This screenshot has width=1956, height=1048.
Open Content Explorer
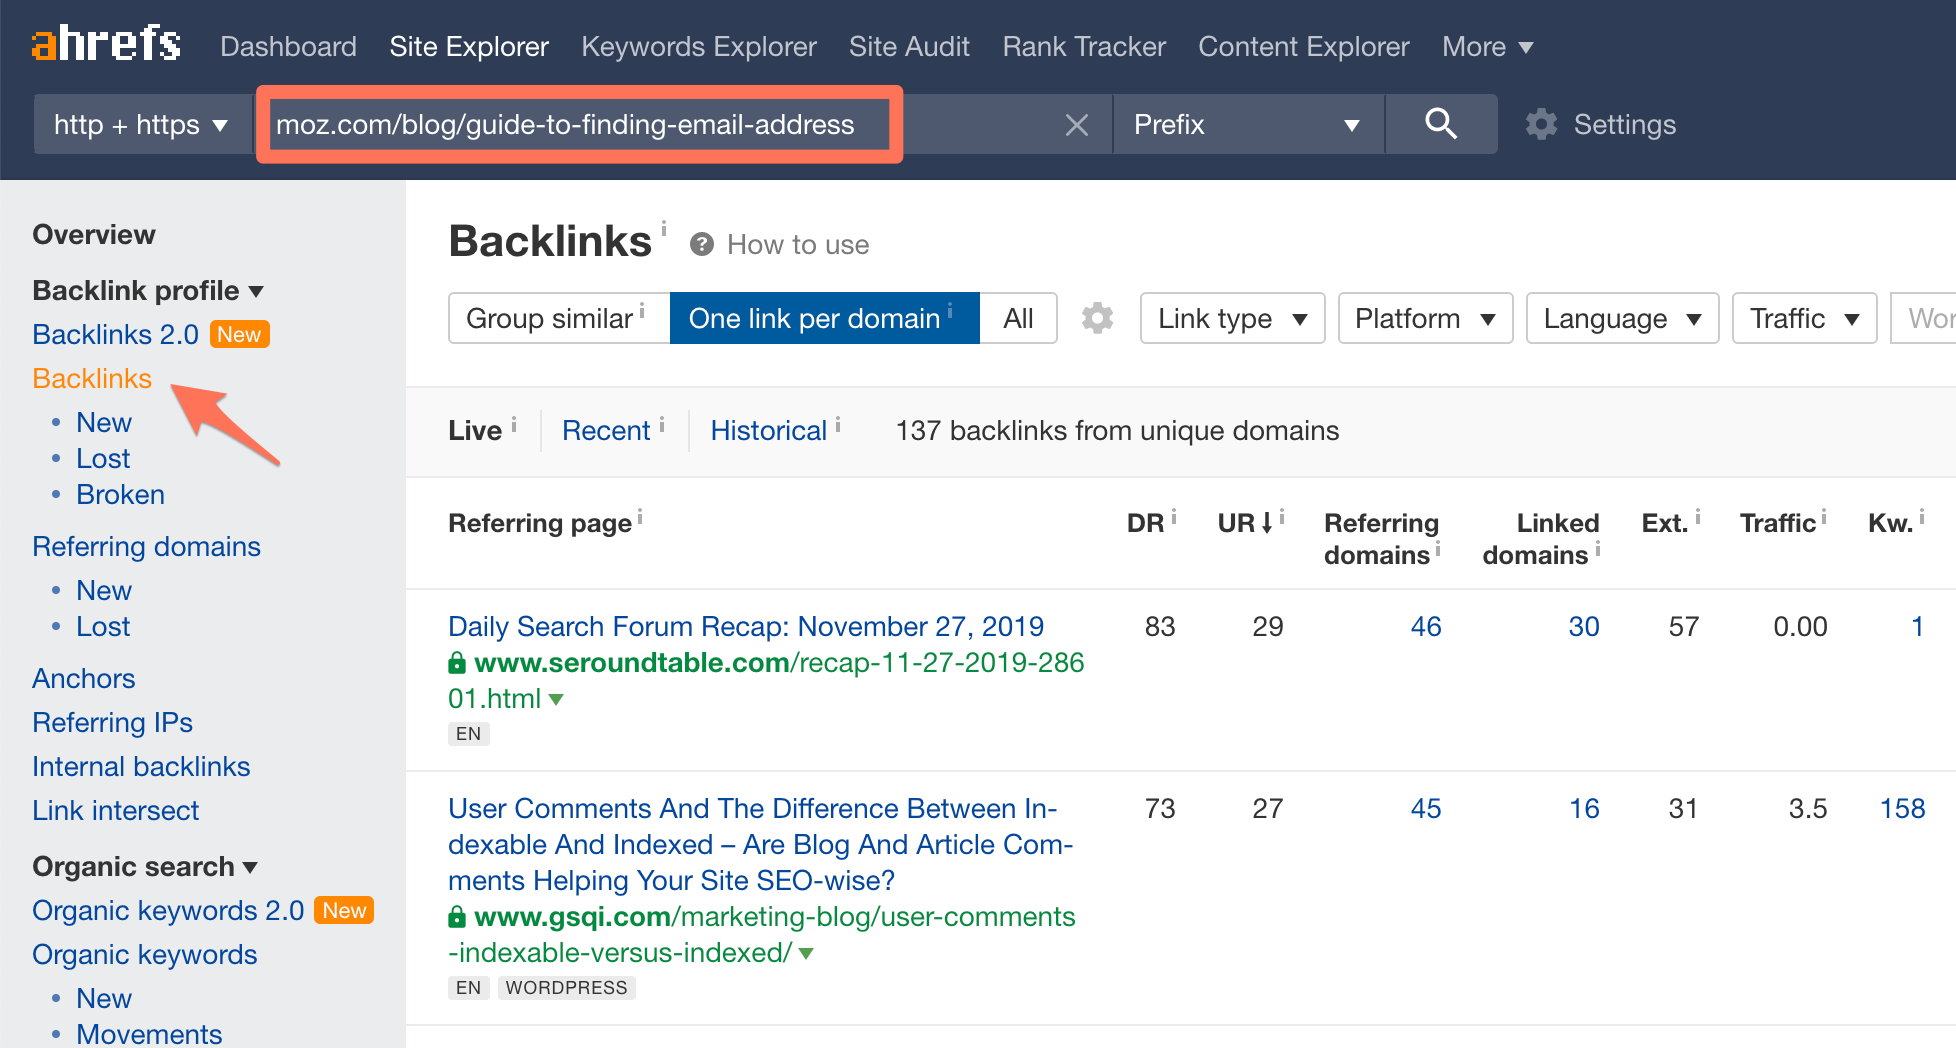click(x=1304, y=46)
